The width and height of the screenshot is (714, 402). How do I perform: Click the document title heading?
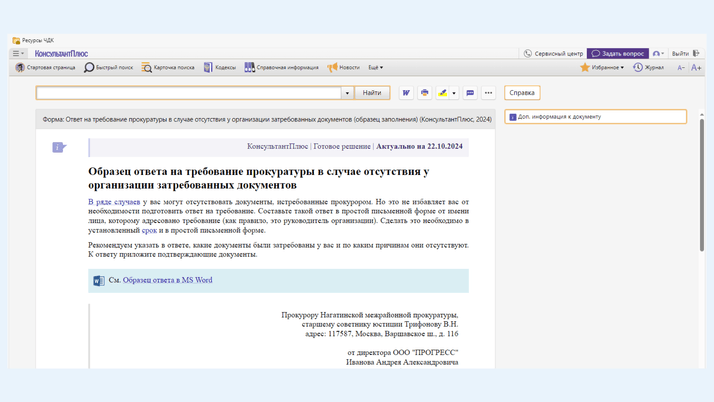click(x=258, y=178)
